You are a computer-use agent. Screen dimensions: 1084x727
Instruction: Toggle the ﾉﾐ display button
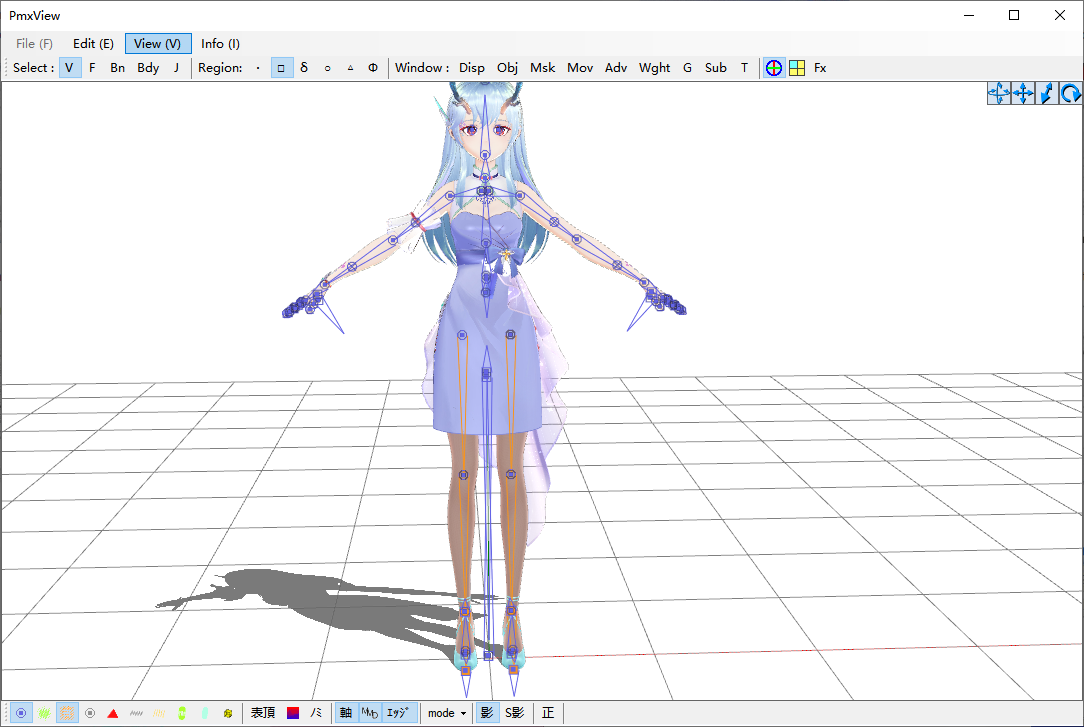pos(316,713)
